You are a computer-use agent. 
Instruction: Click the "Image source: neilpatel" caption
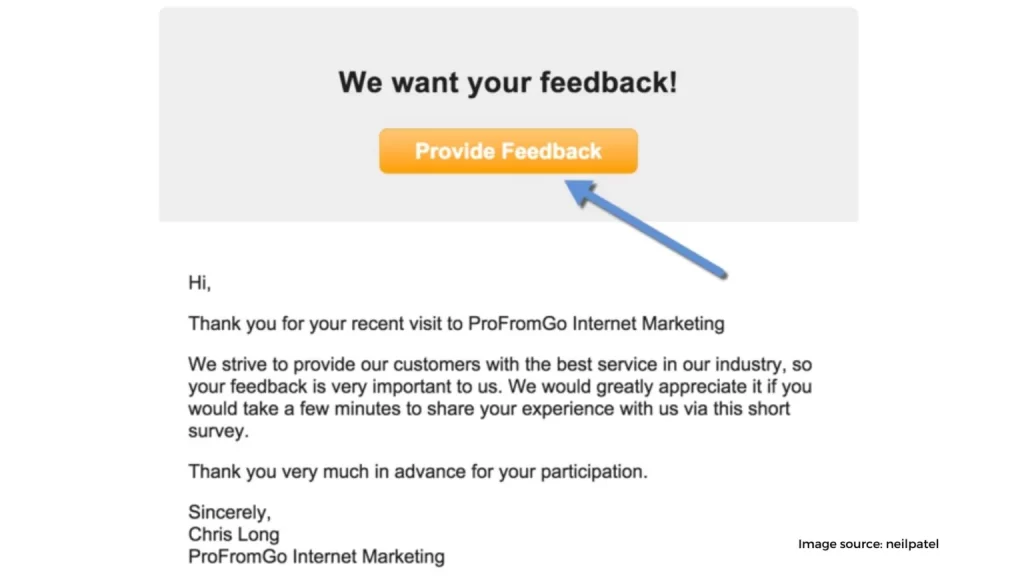tap(868, 544)
